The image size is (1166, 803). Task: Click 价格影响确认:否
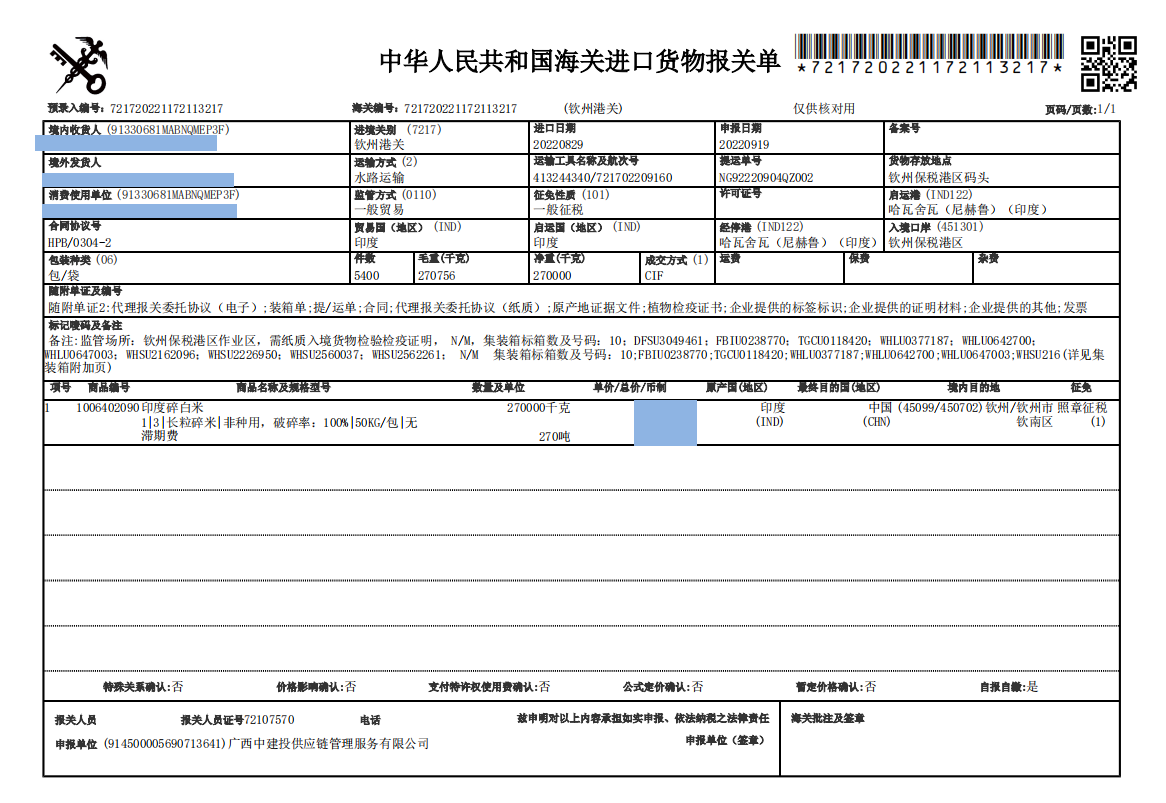coord(316,687)
